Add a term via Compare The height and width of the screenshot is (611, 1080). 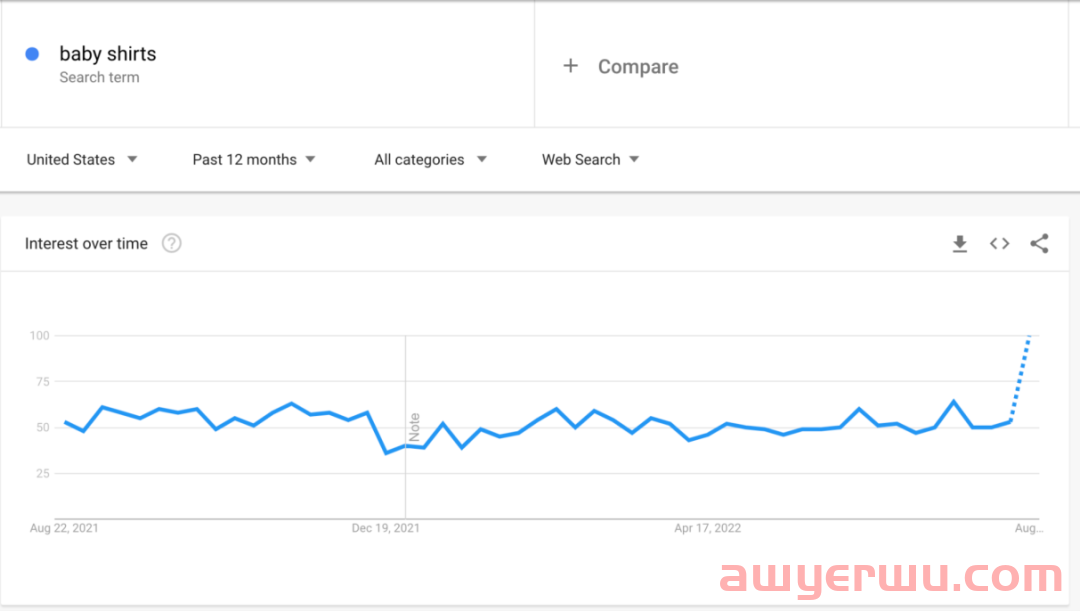pyautogui.click(x=638, y=67)
